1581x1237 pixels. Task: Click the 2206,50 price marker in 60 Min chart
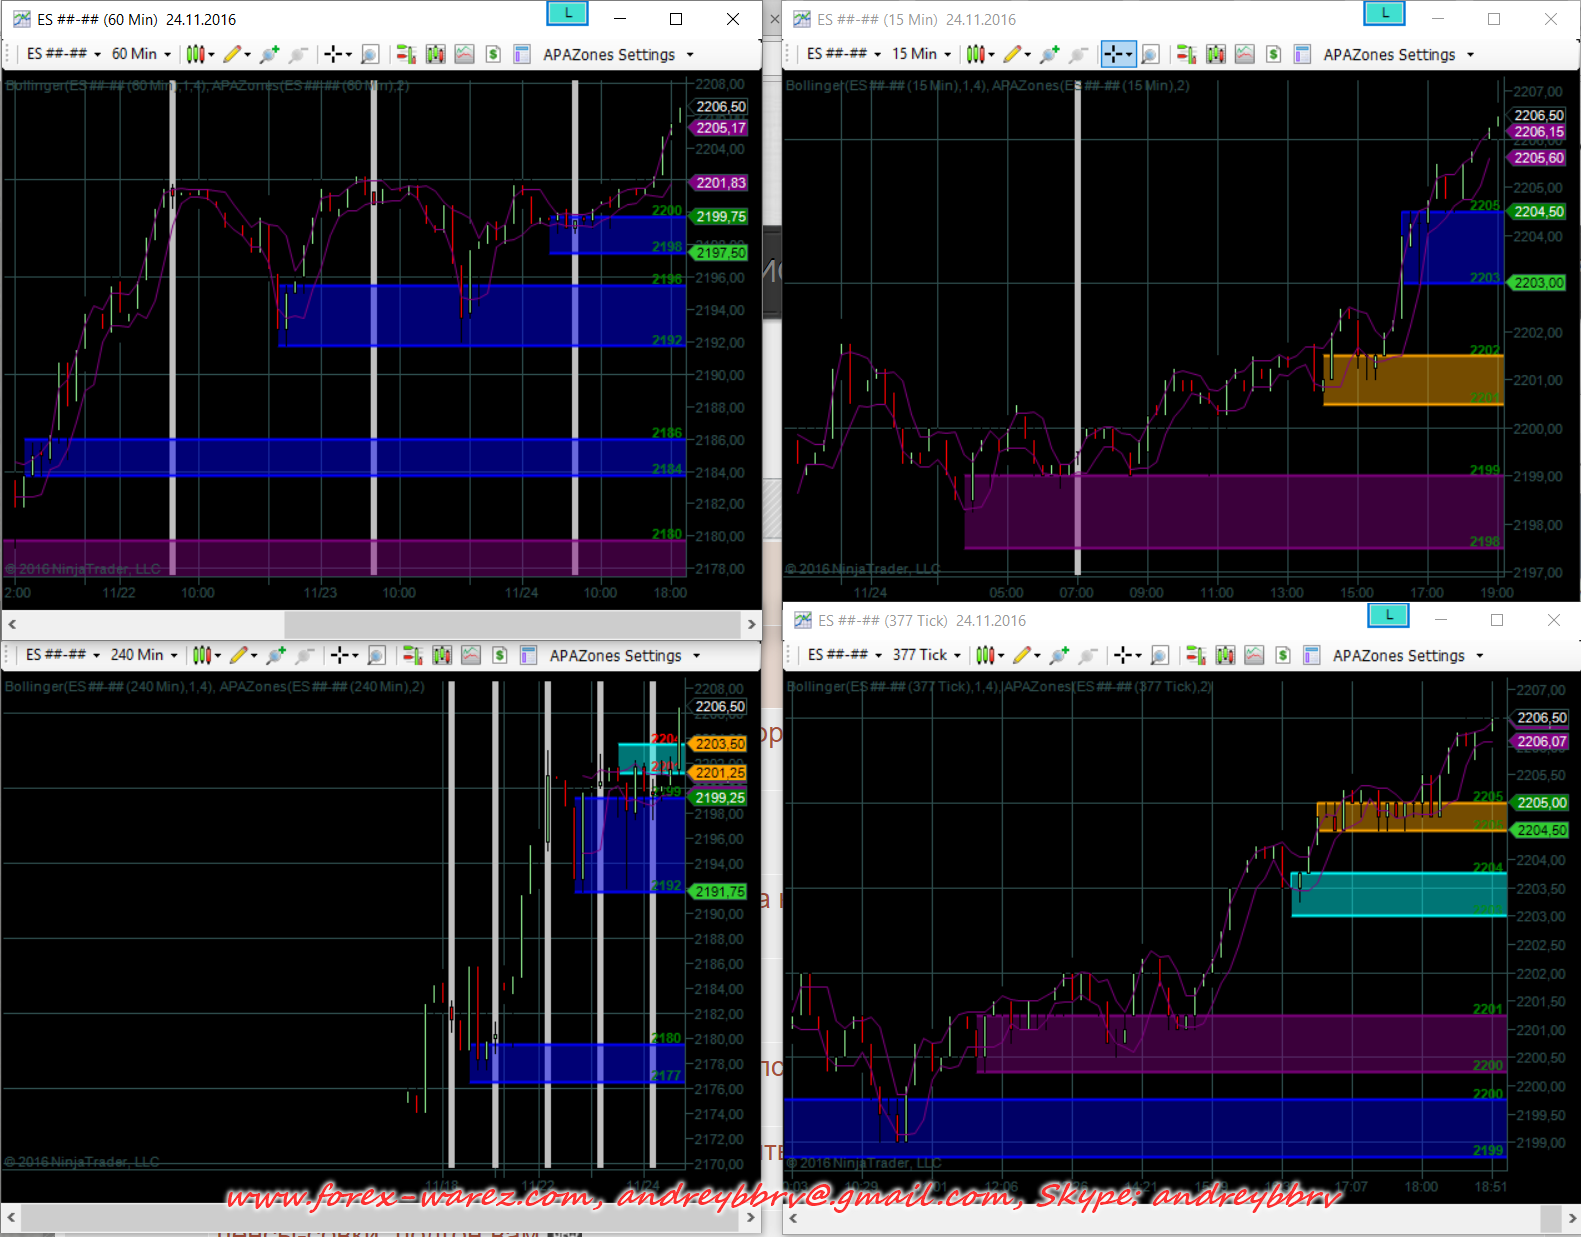[x=720, y=107]
